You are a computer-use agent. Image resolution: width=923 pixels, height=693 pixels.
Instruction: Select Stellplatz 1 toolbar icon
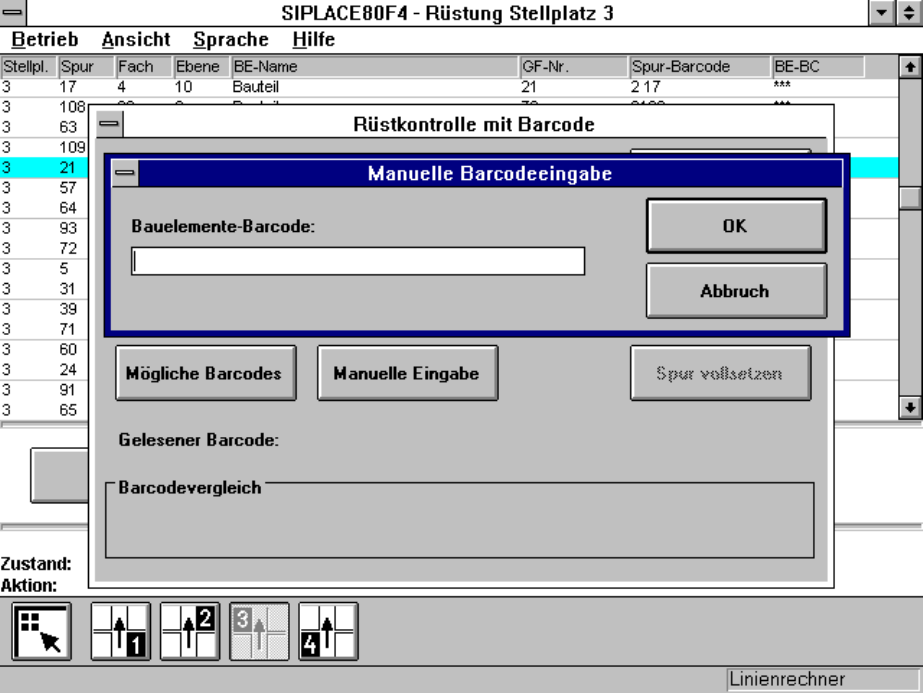pos(121,632)
